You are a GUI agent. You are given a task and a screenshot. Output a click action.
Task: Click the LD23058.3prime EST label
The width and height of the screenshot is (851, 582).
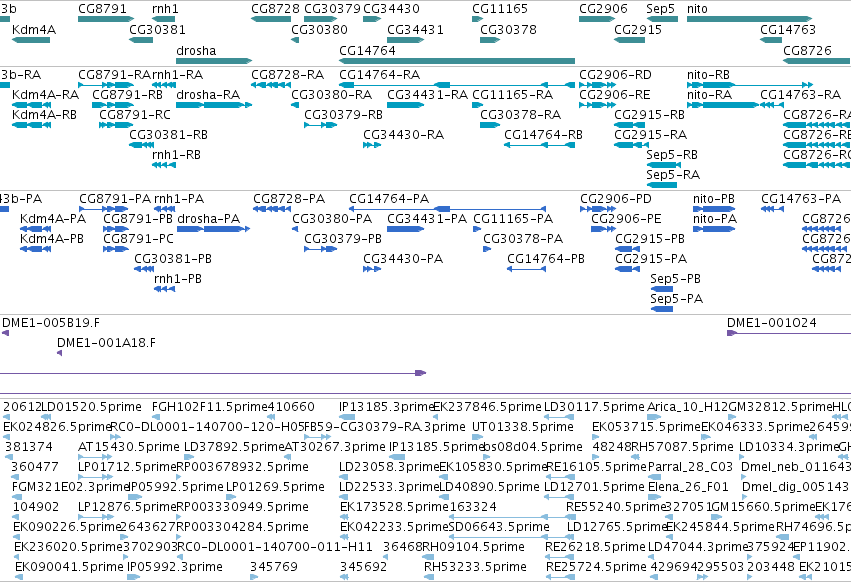click(389, 467)
